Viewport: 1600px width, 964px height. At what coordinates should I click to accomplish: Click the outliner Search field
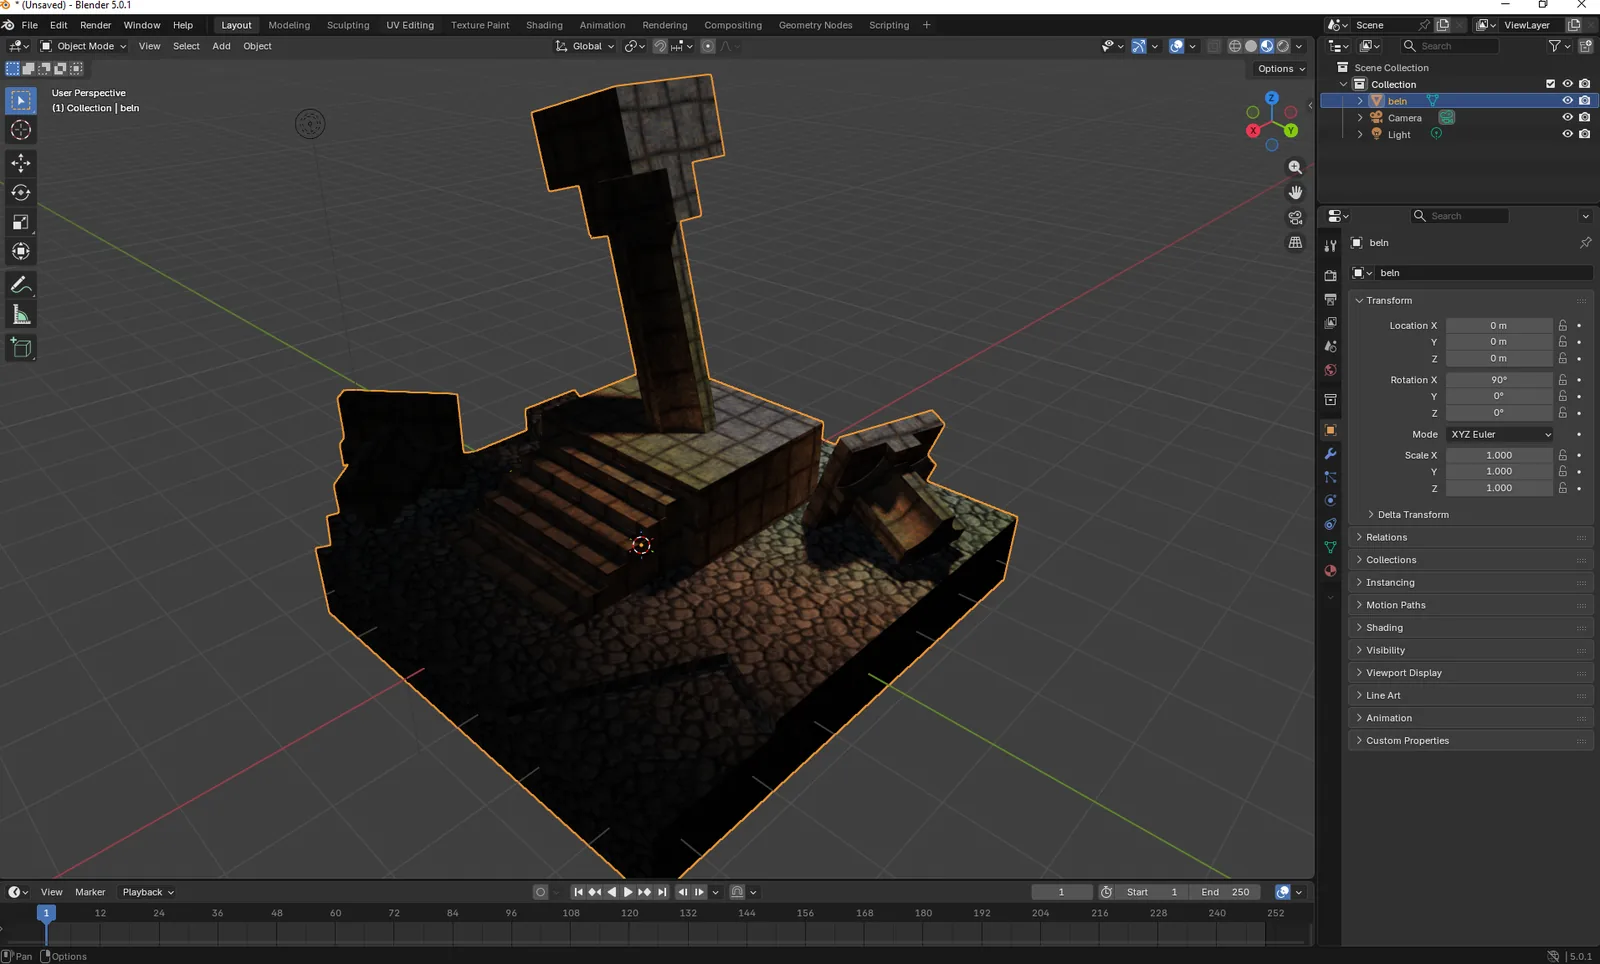(1448, 46)
